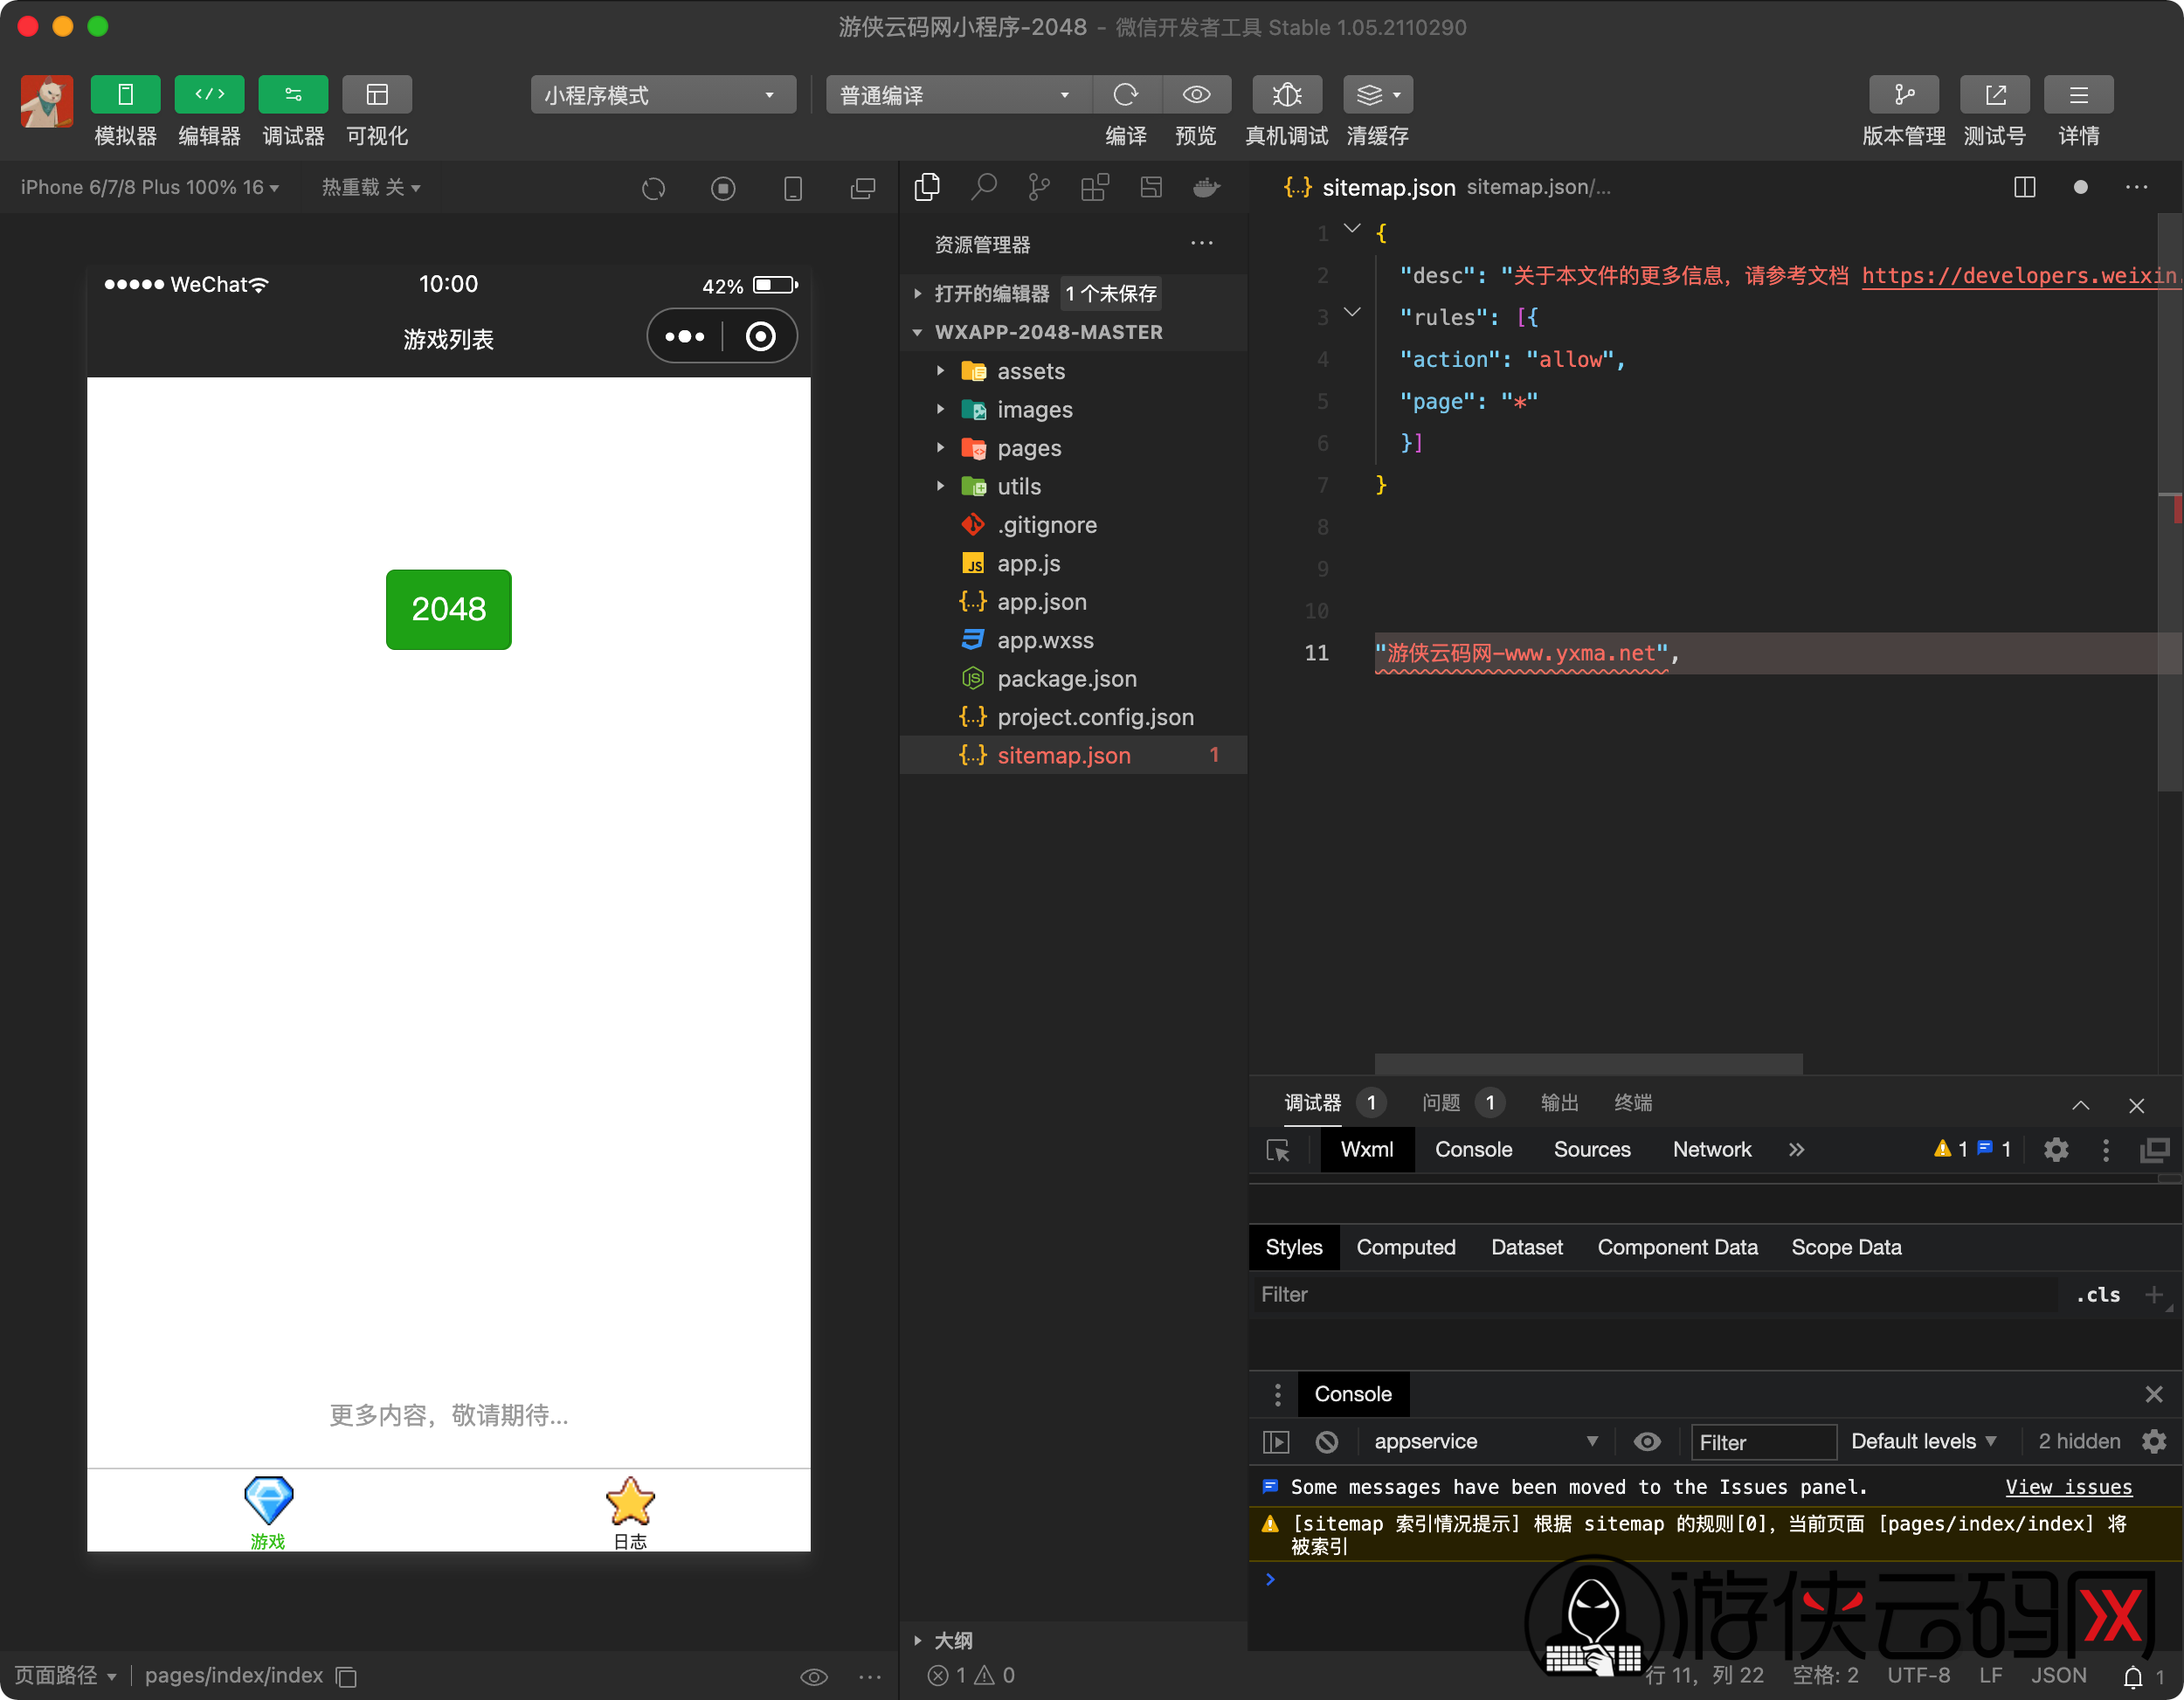Select the Computed styles tab
Screen dimensions: 2184x1700
(1406, 1248)
